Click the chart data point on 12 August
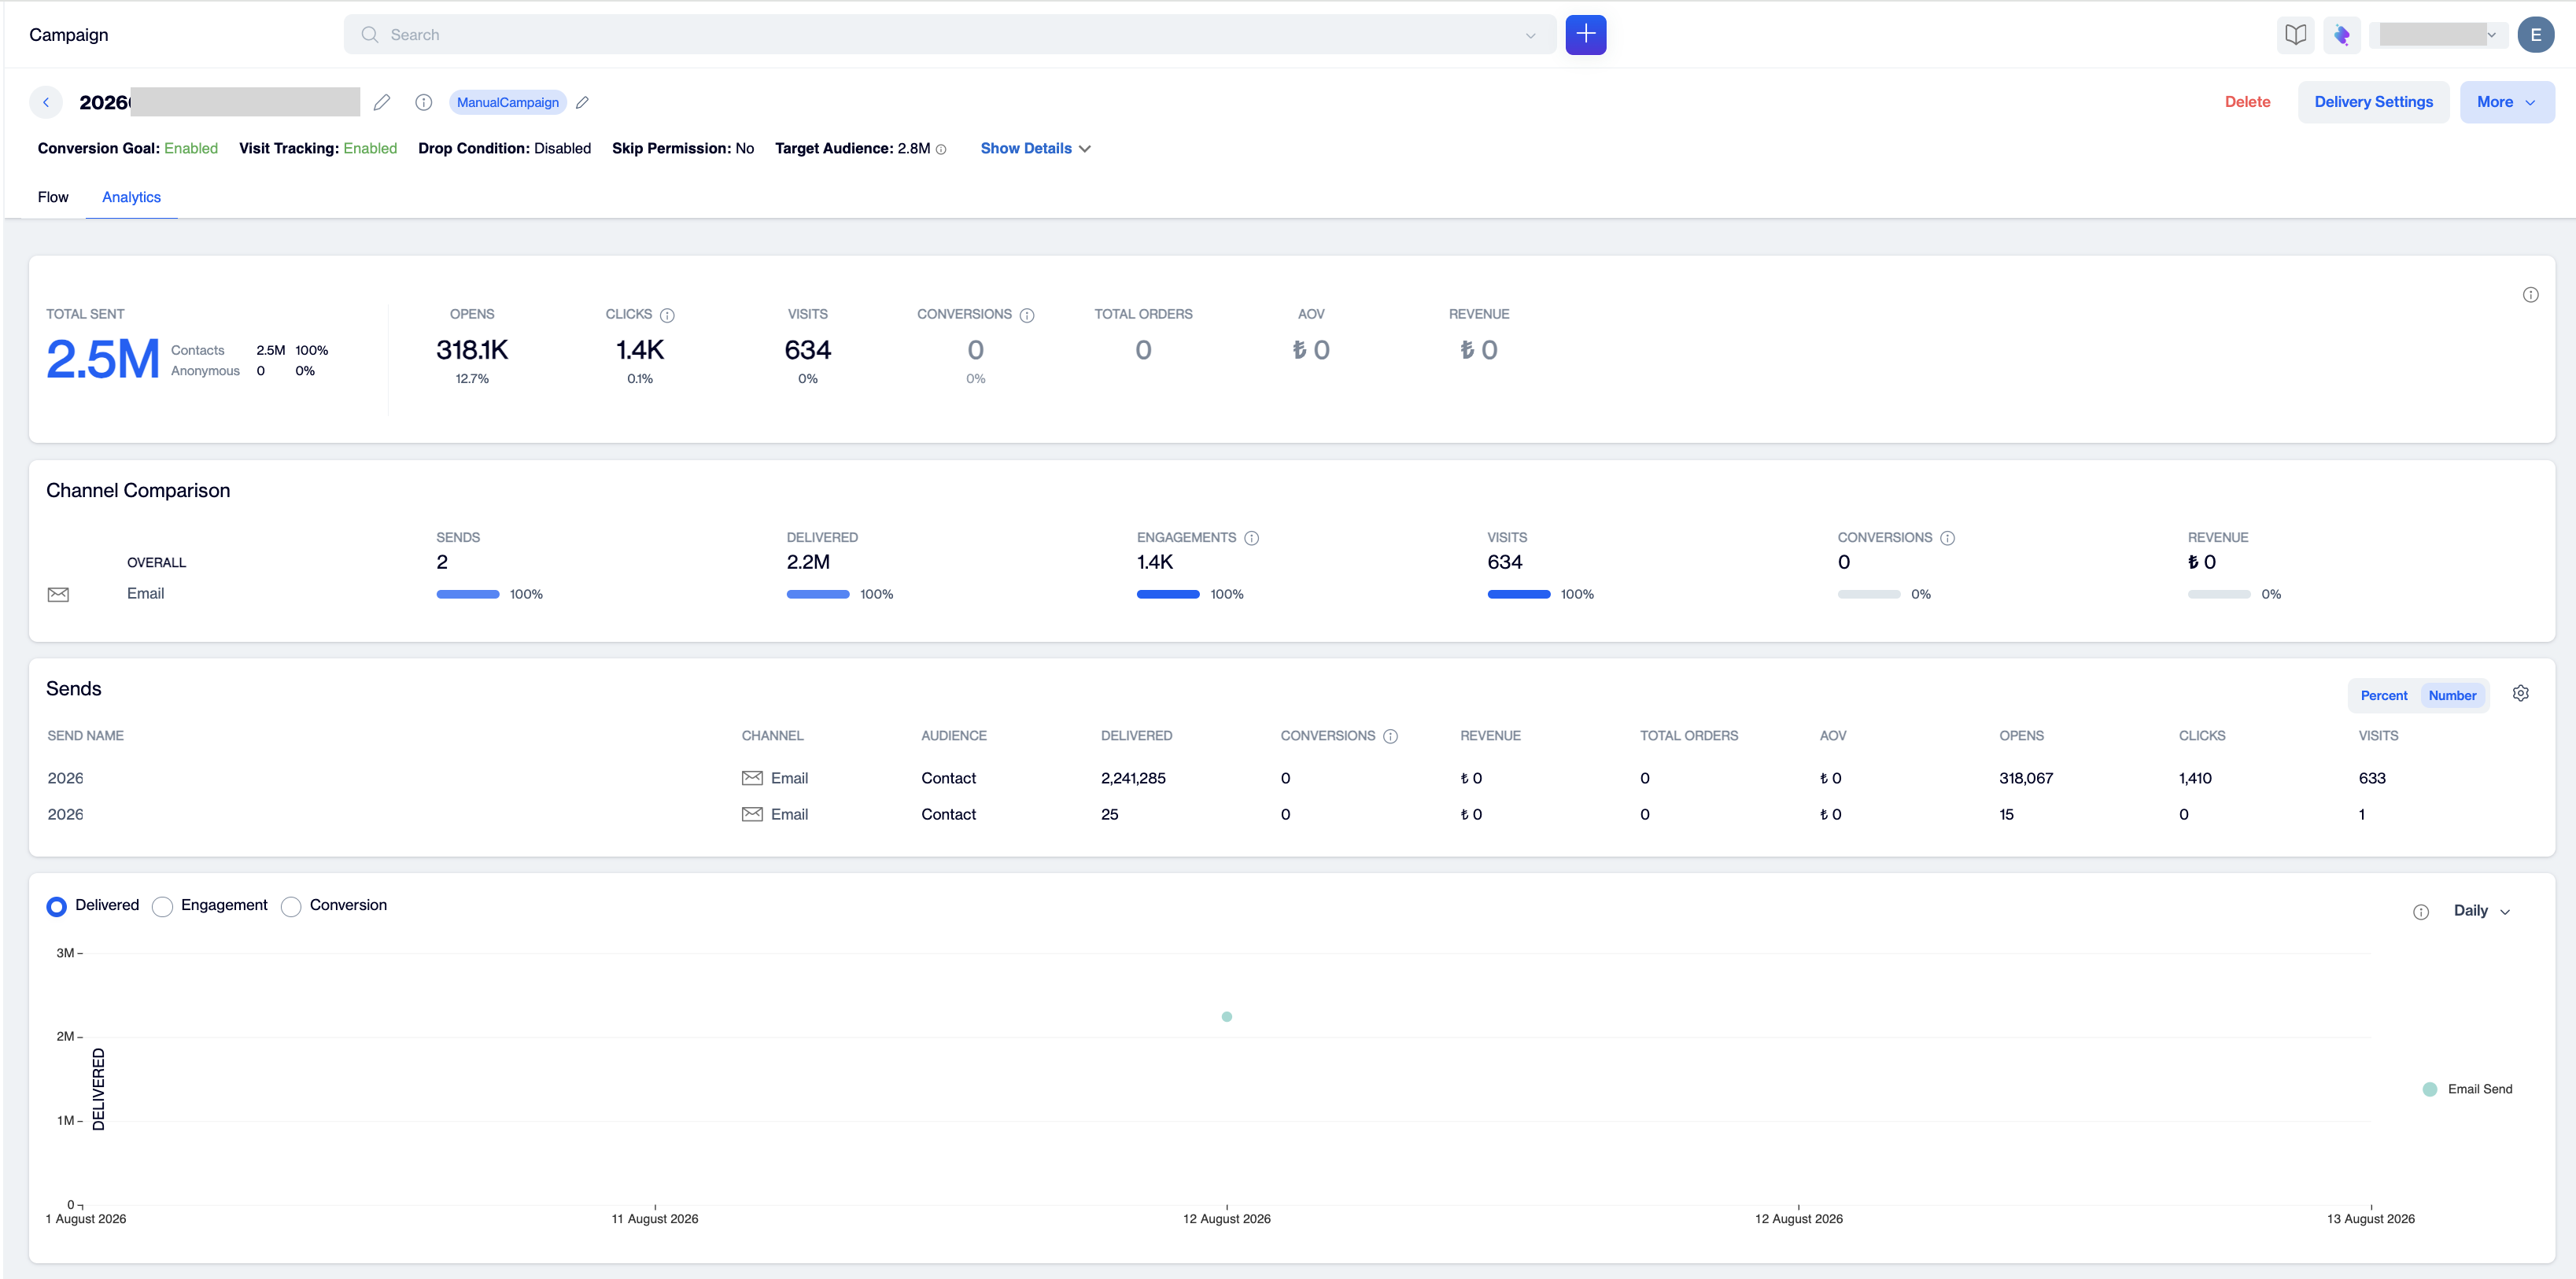 (x=1226, y=1016)
